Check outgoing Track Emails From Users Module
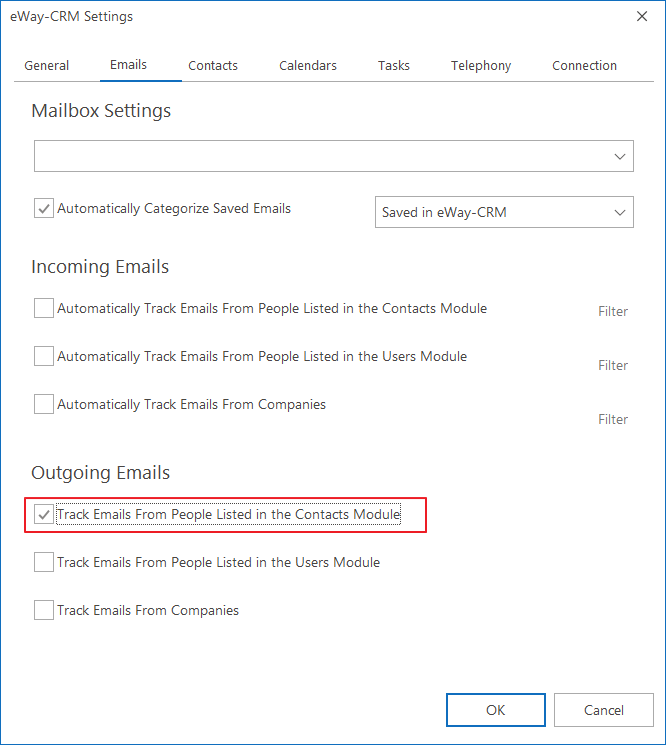This screenshot has width=666, height=745. pos(44,562)
